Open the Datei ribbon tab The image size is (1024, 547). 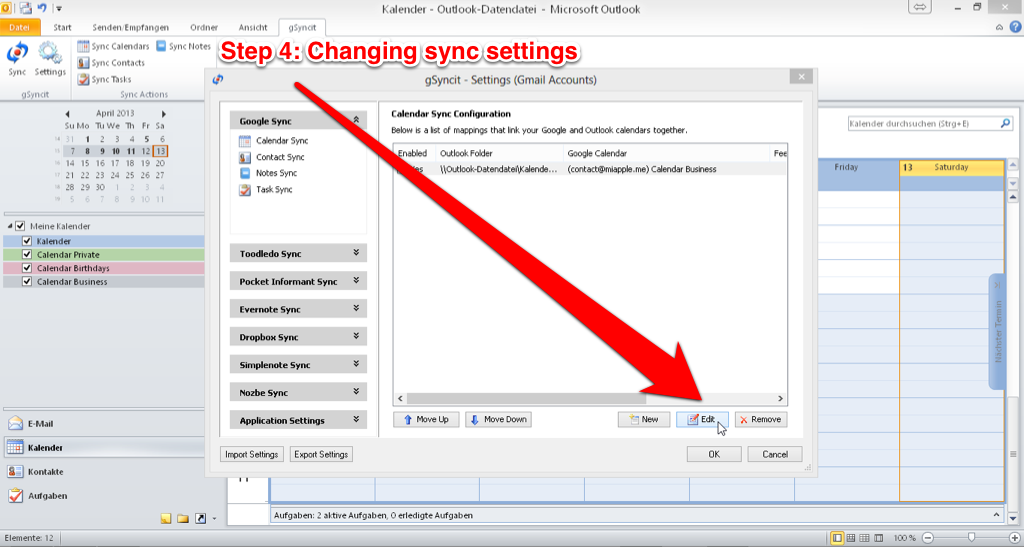pyautogui.click(x=20, y=27)
